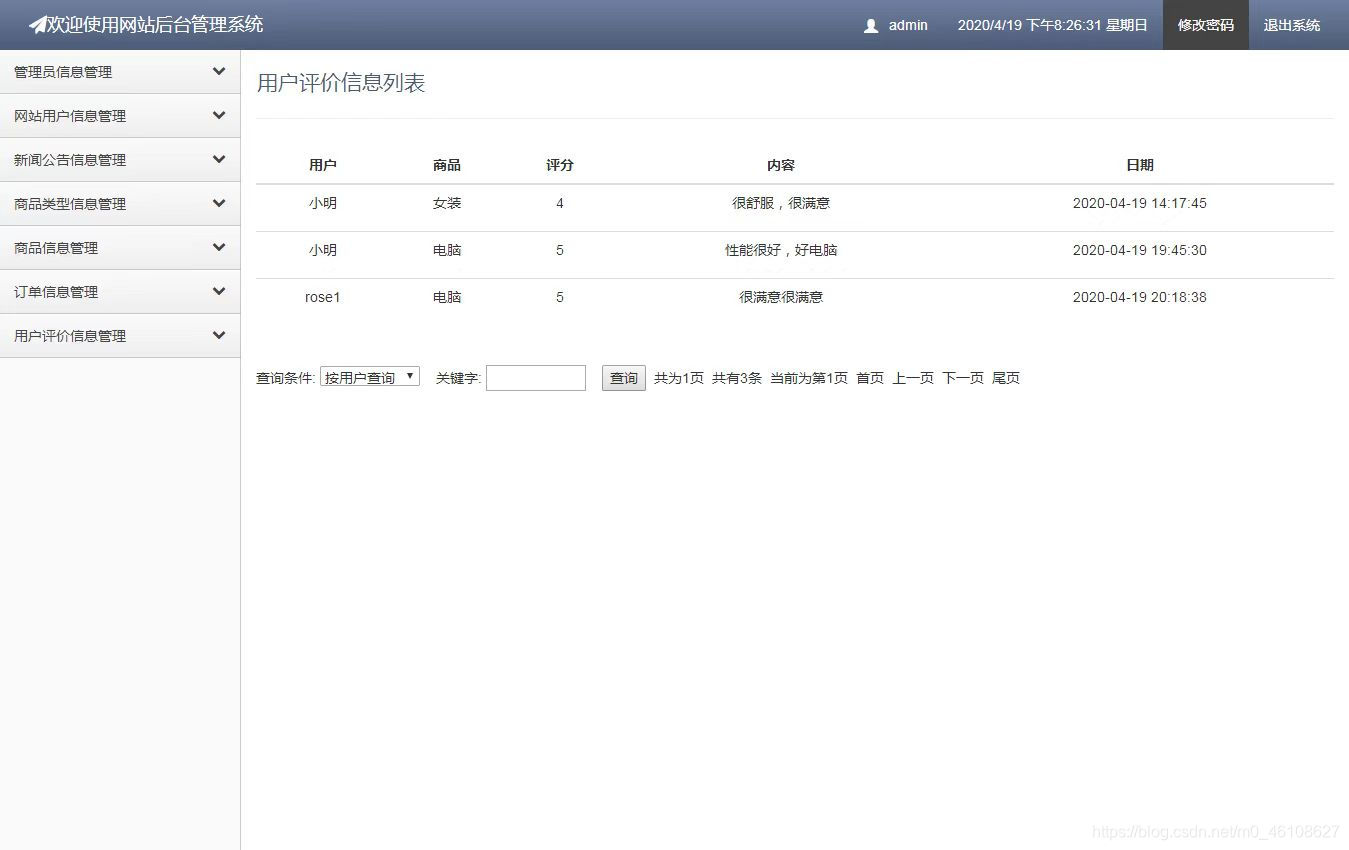Expand chevron next to 新闻公告信息管理
This screenshot has height=850, width=1349.
(219, 159)
